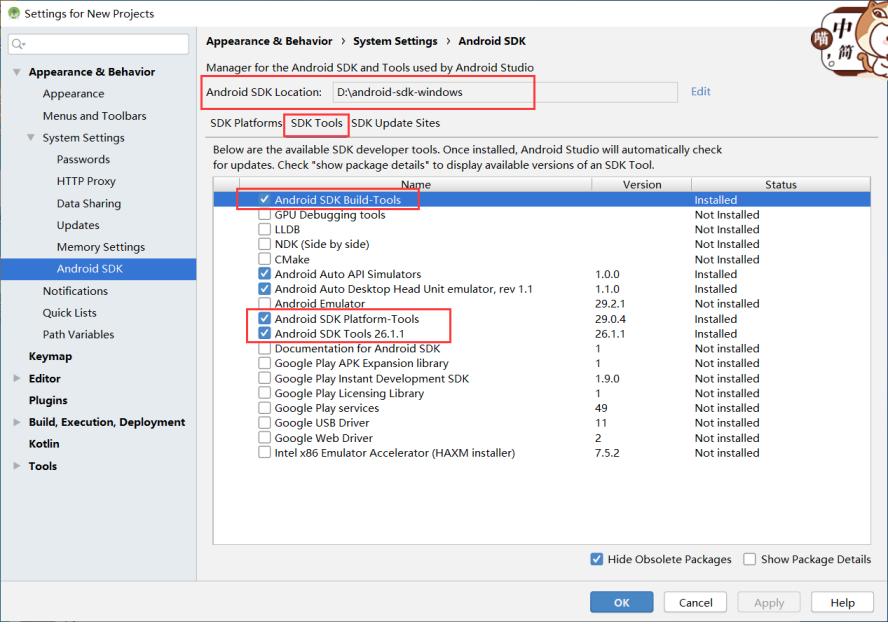Screen dimensions: 888x624
Task: Click the Android SDK Location path field
Action: 505,92
